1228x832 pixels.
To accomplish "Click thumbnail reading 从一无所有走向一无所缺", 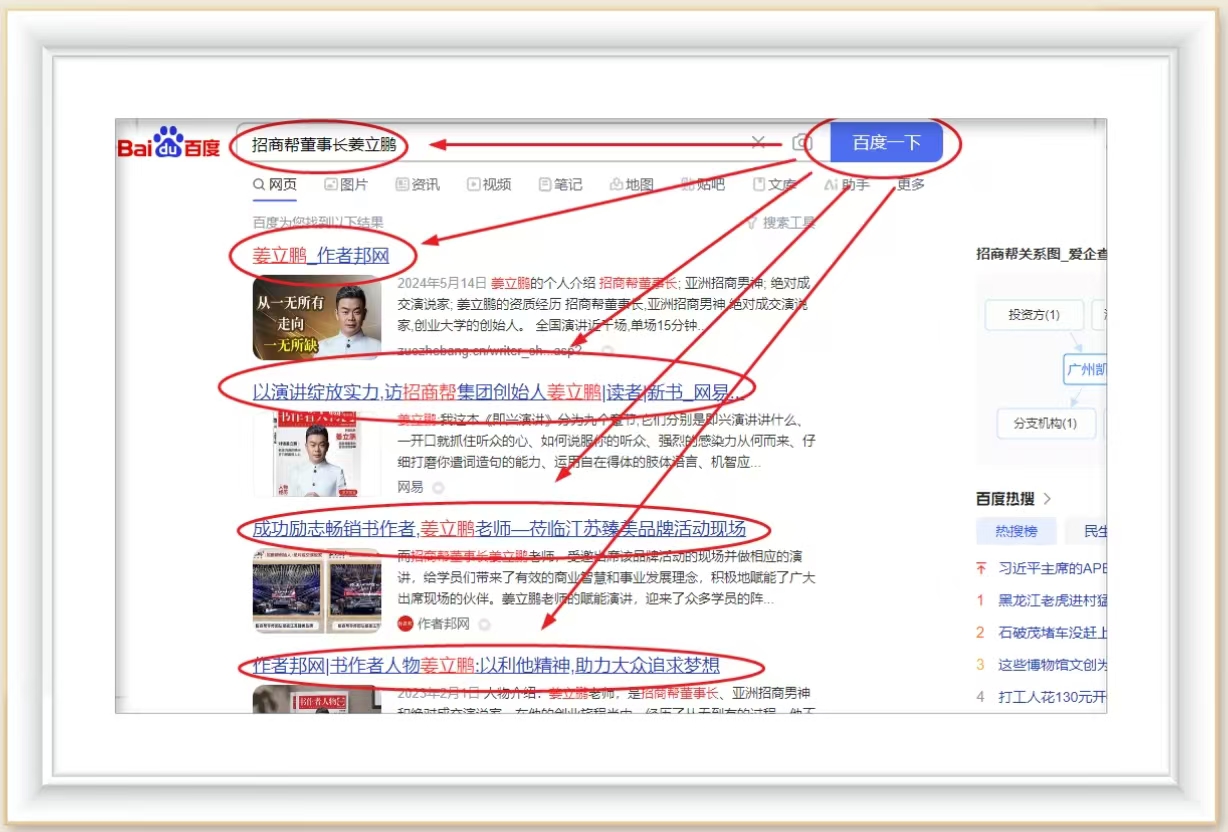I will tap(317, 318).
